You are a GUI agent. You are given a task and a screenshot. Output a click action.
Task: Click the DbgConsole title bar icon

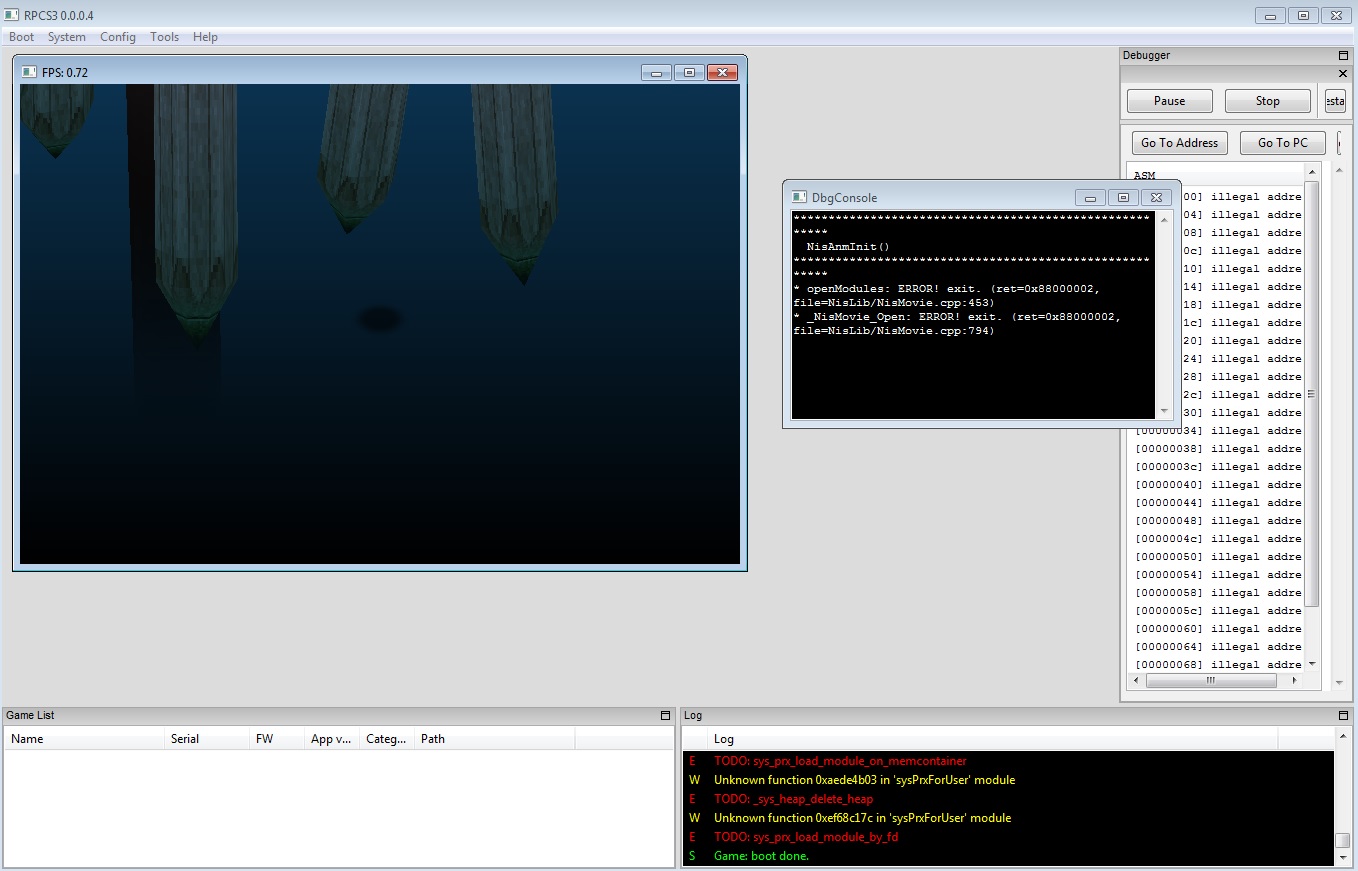pyautogui.click(x=799, y=198)
